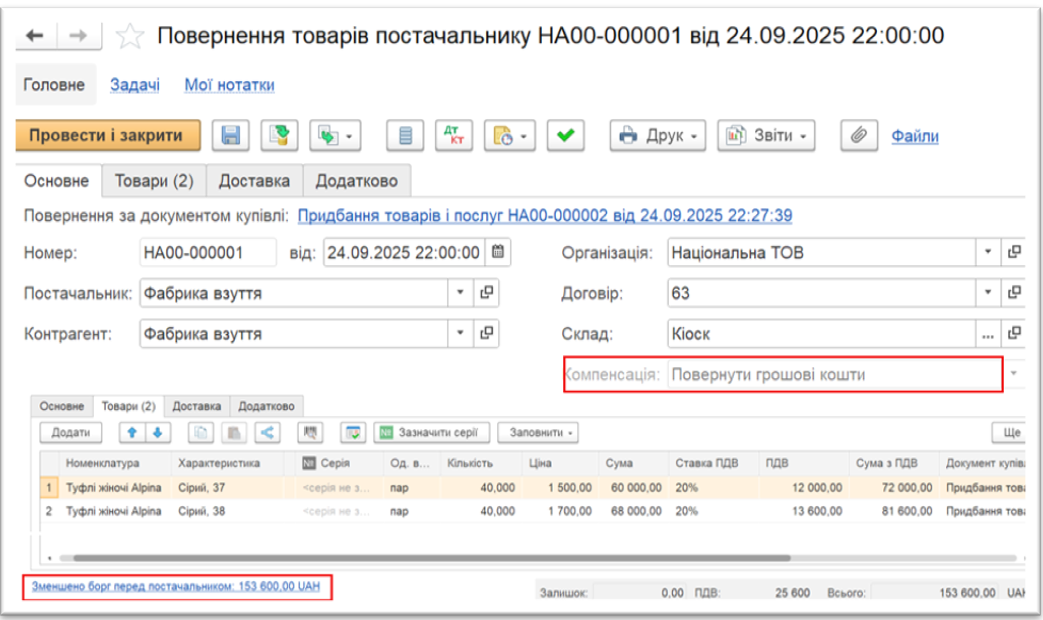Image resolution: width=1043 pixels, height=620 pixels.
Task: Click the paperclip attachments icon
Action: (x=858, y=136)
